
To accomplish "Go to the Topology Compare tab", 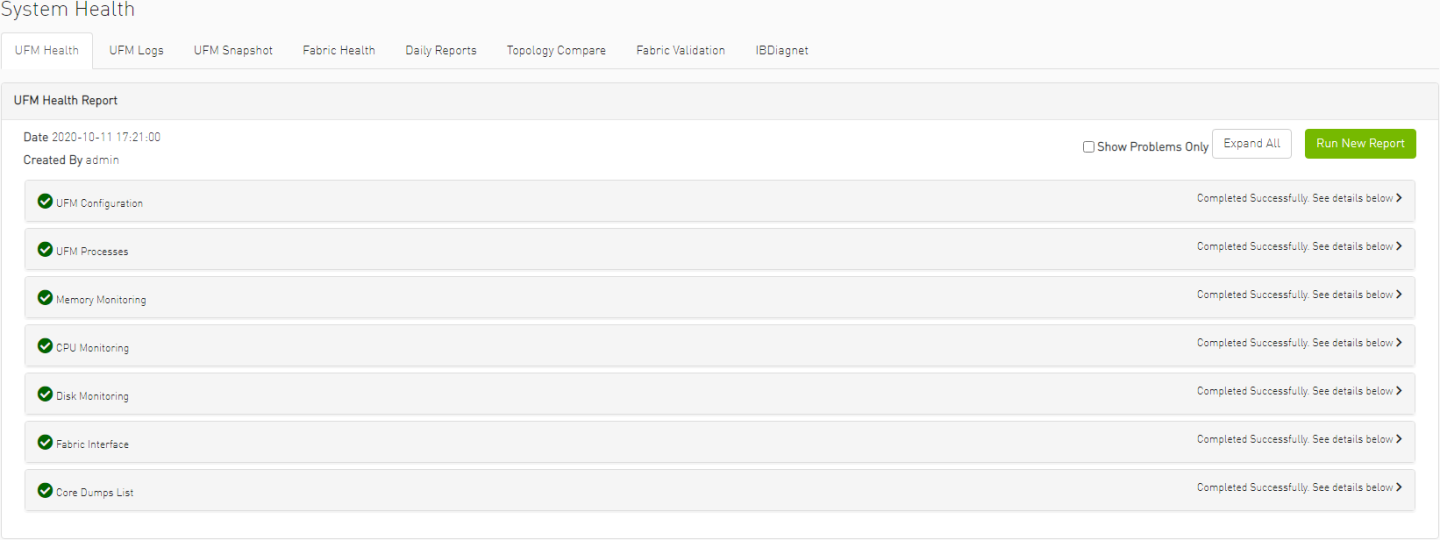I will 556,50.
